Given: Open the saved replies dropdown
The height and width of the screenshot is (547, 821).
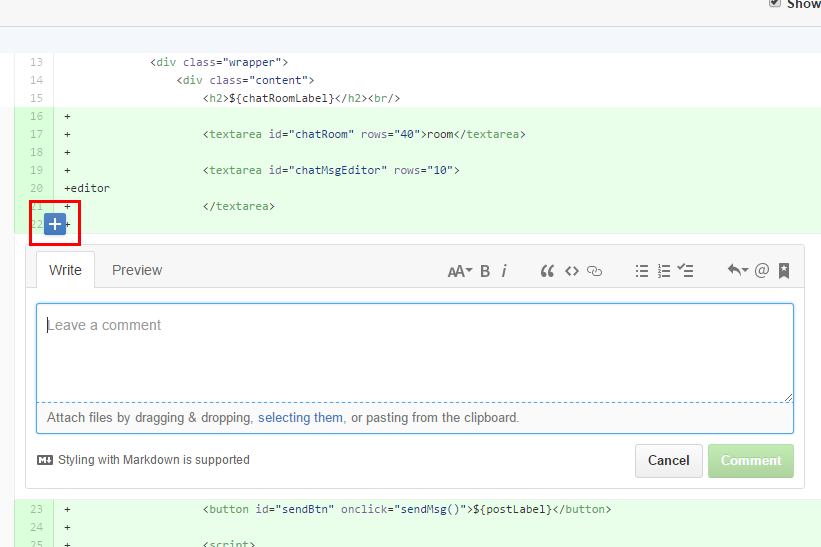Looking at the screenshot, I should [737, 271].
